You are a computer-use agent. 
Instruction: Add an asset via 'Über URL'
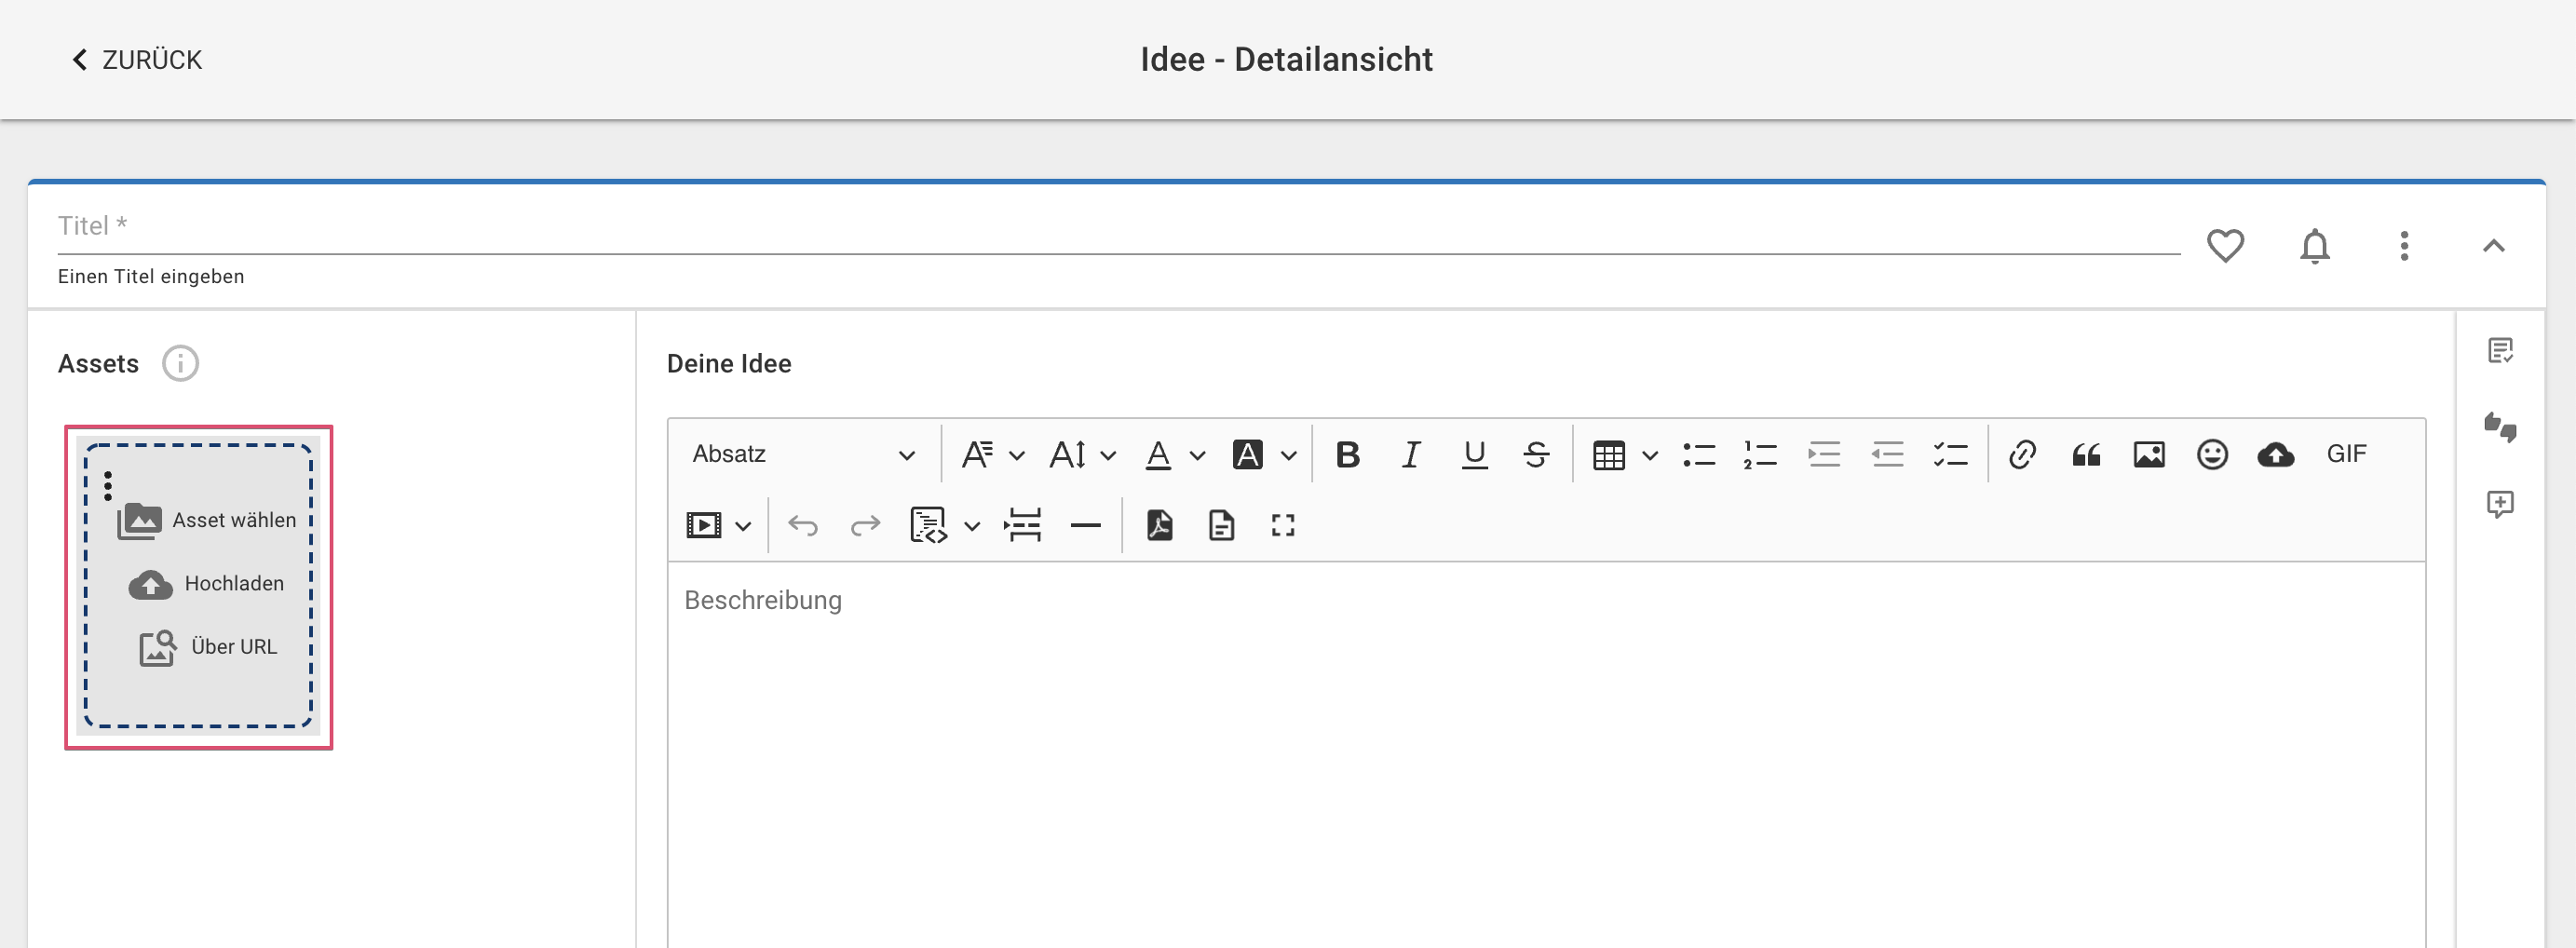tap(207, 648)
